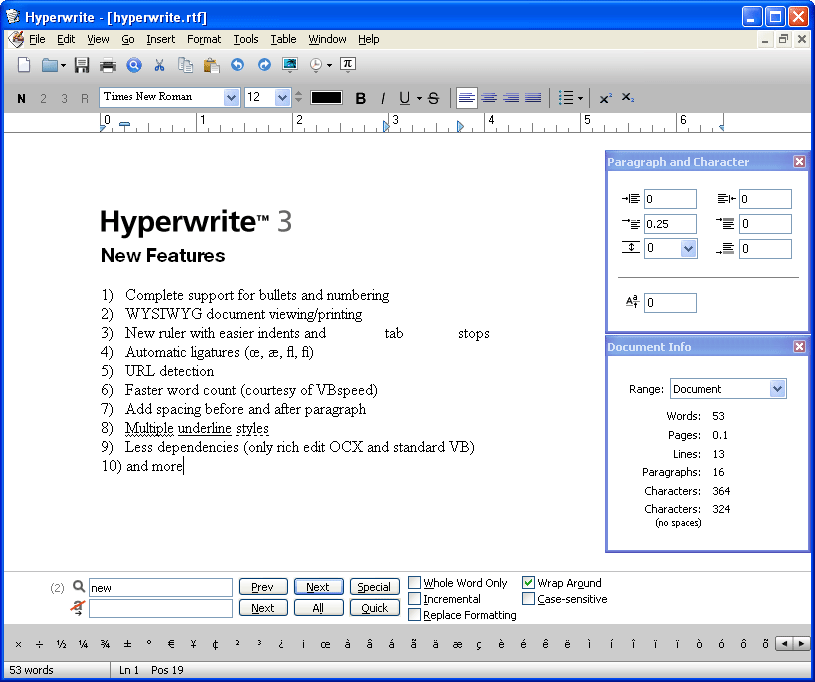Uncheck the Wrap Around option
Image resolution: width=815 pixels, height=682 pixels.
tap(529, 583)
